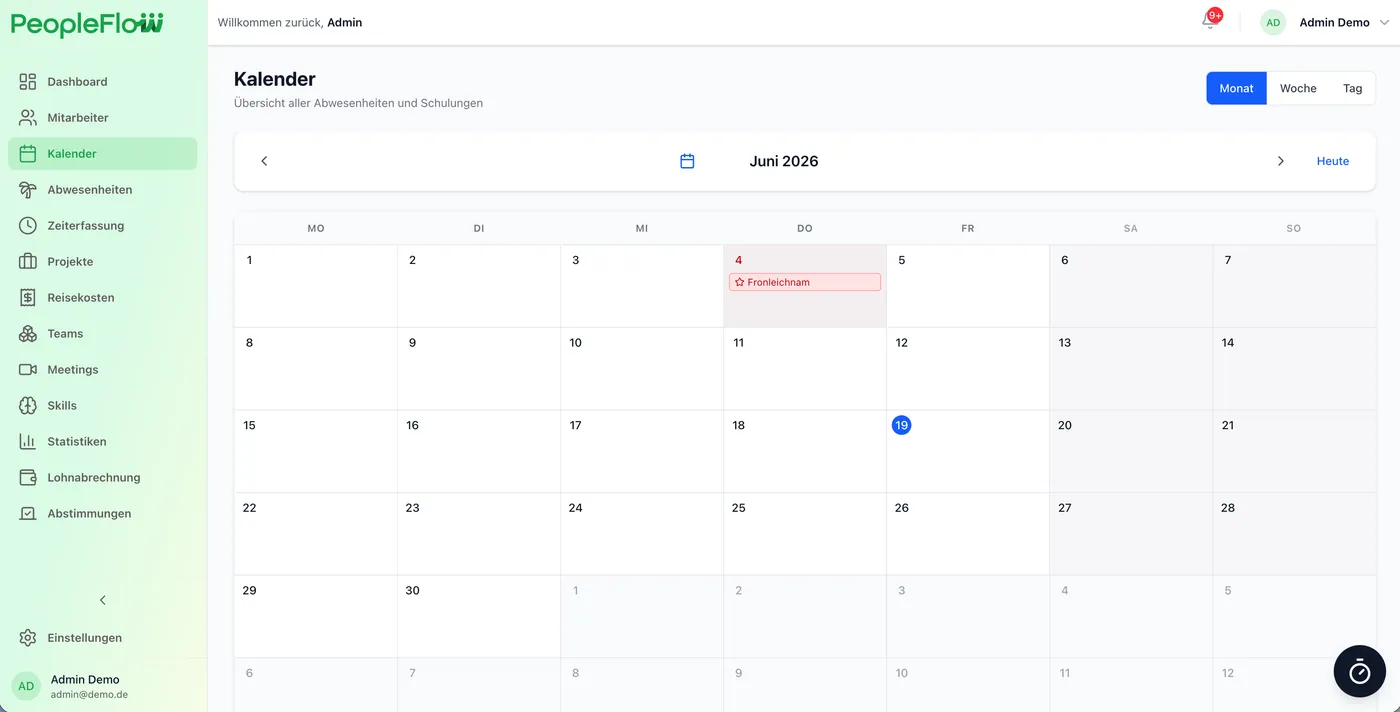Screen dimensions: 1400x712
Task: Collapse the sidebar with the chevron
Action: 103,600
